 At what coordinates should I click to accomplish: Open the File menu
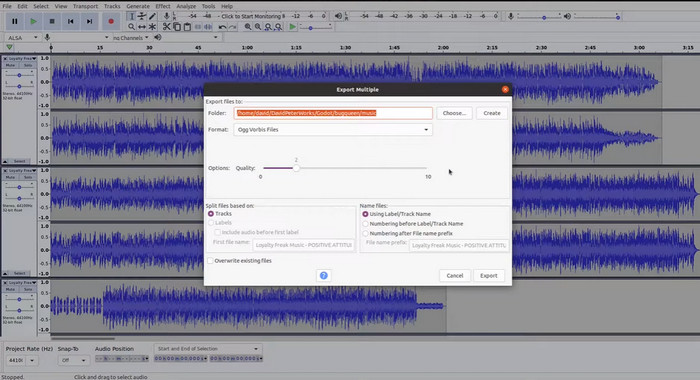(x=7, y=6)
